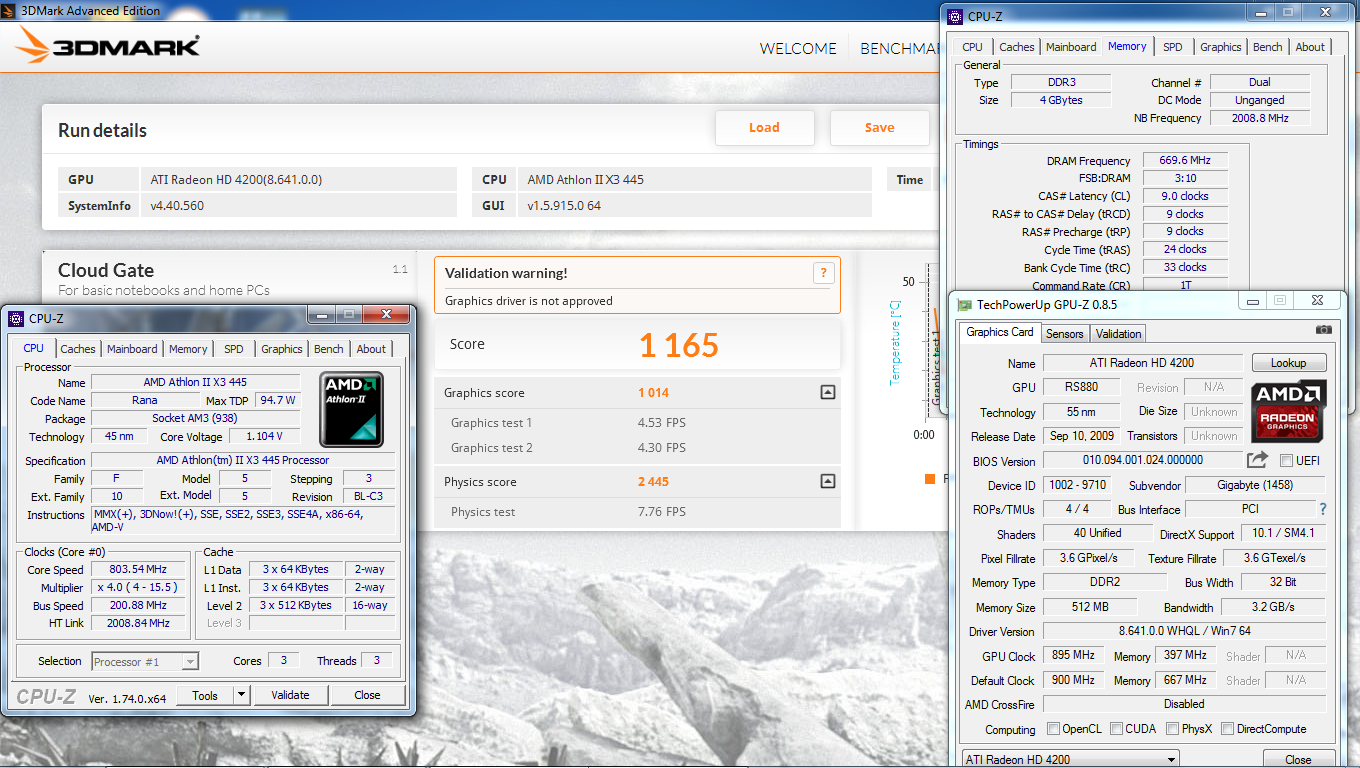Click the AMD Athlon II processor logo

[351, 409]
